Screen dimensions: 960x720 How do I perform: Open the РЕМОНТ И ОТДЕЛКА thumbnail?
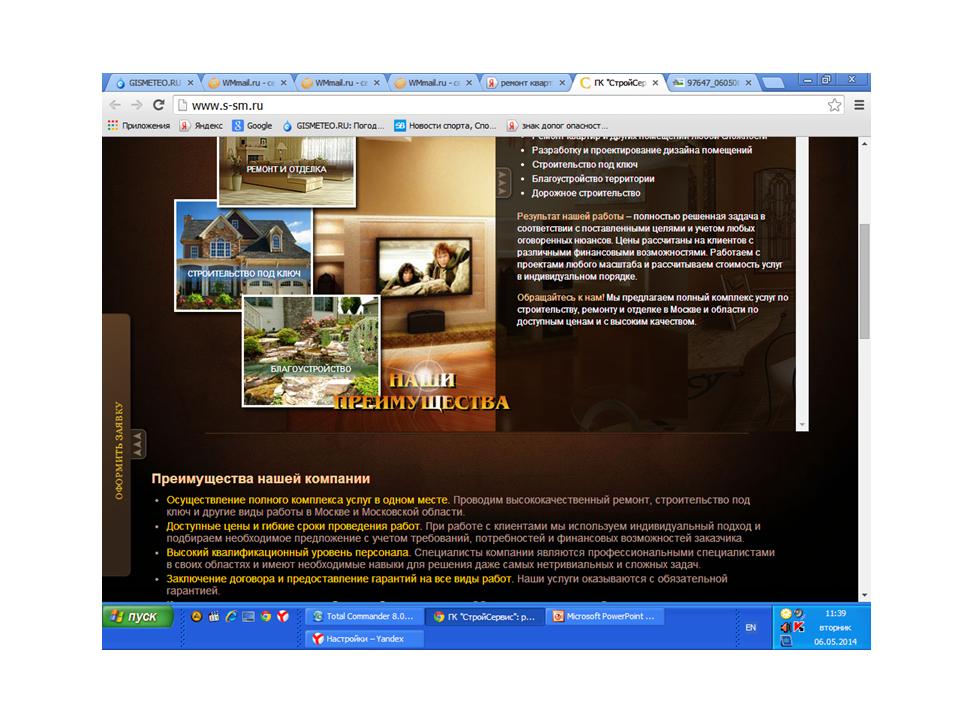[x=287, y=171]
